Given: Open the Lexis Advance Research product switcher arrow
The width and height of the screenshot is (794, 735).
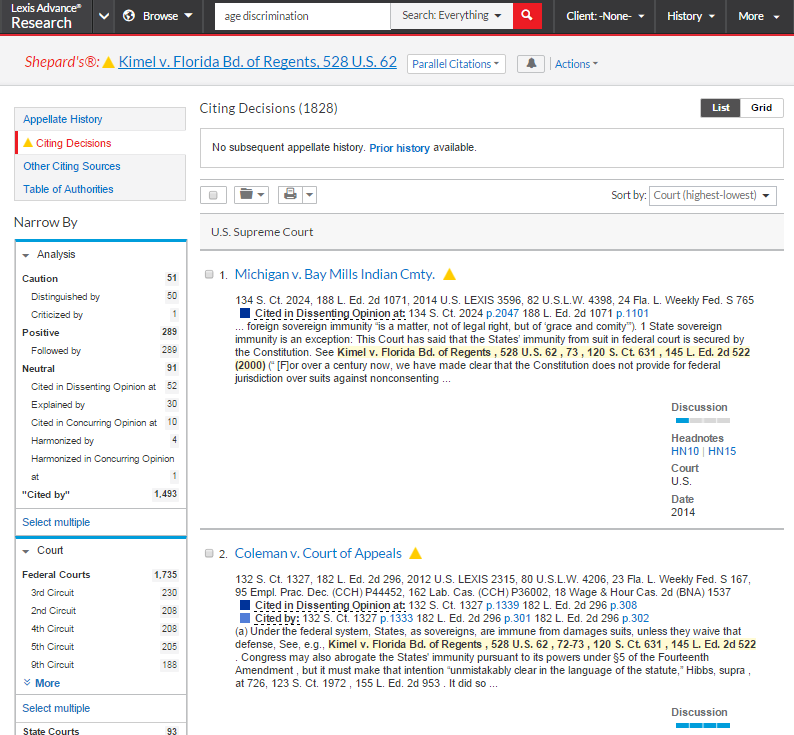Looking at the screenshot, I should click(x=103, y=16).
